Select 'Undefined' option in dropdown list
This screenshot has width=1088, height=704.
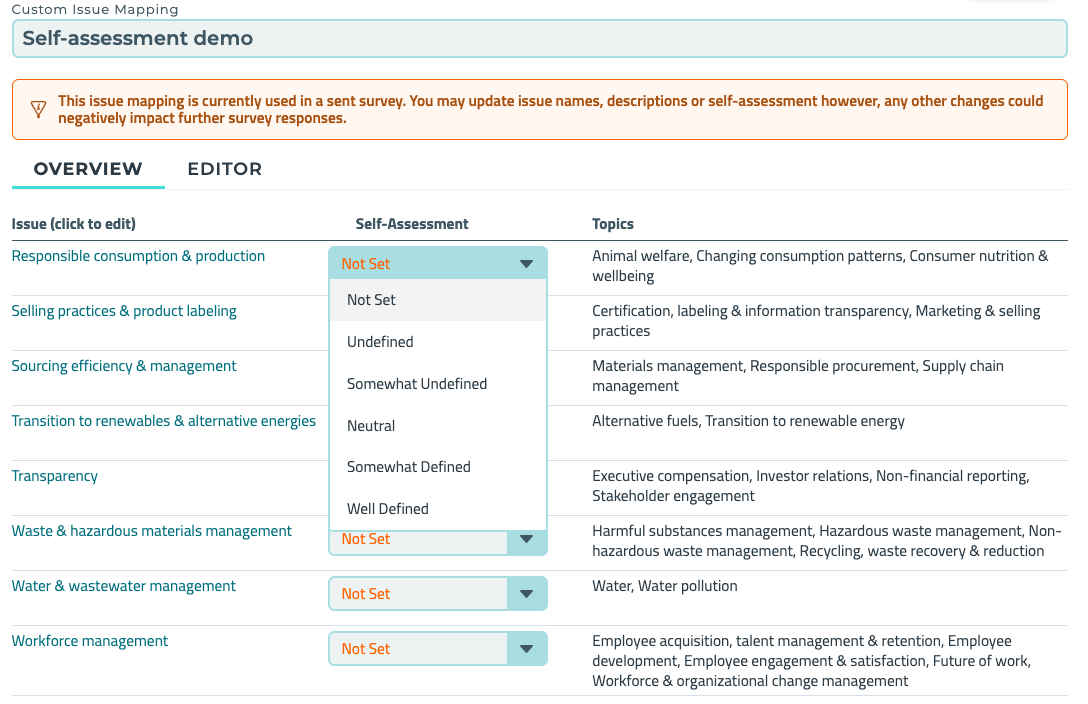[x=380, y=342]
